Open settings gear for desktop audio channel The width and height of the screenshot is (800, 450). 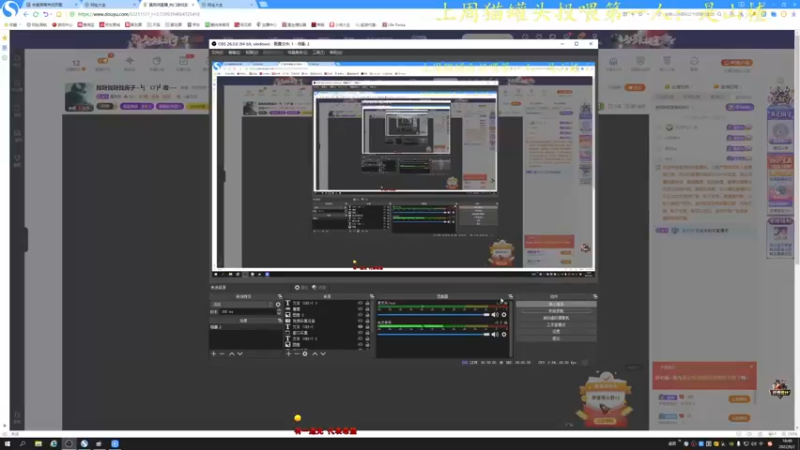click(x=504, y=335)
